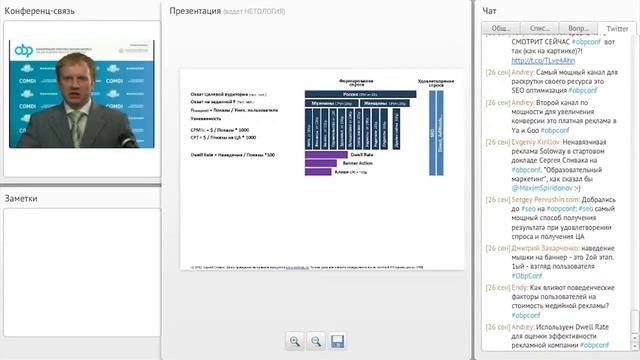Click inside the Заметки notes field

[x=82, y=272]
